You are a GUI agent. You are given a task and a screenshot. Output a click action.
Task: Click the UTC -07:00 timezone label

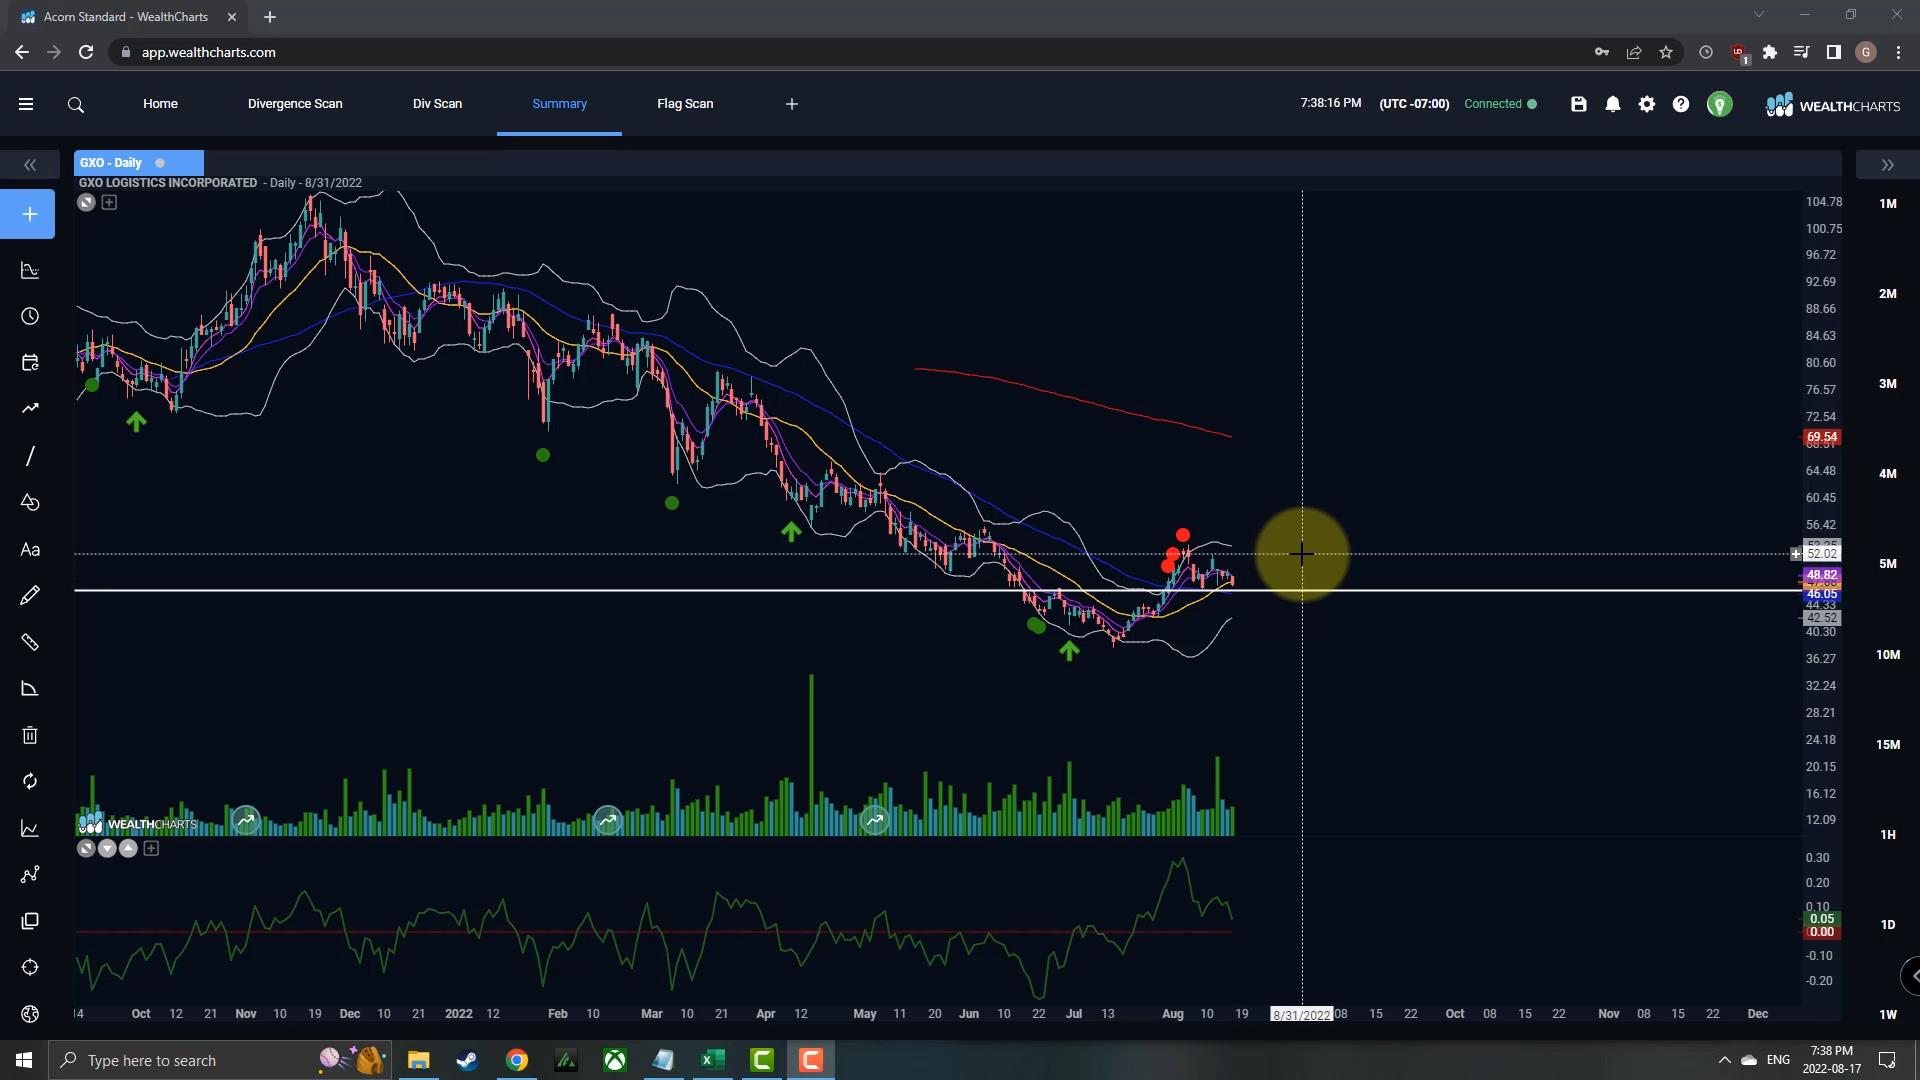point(1414,104)
